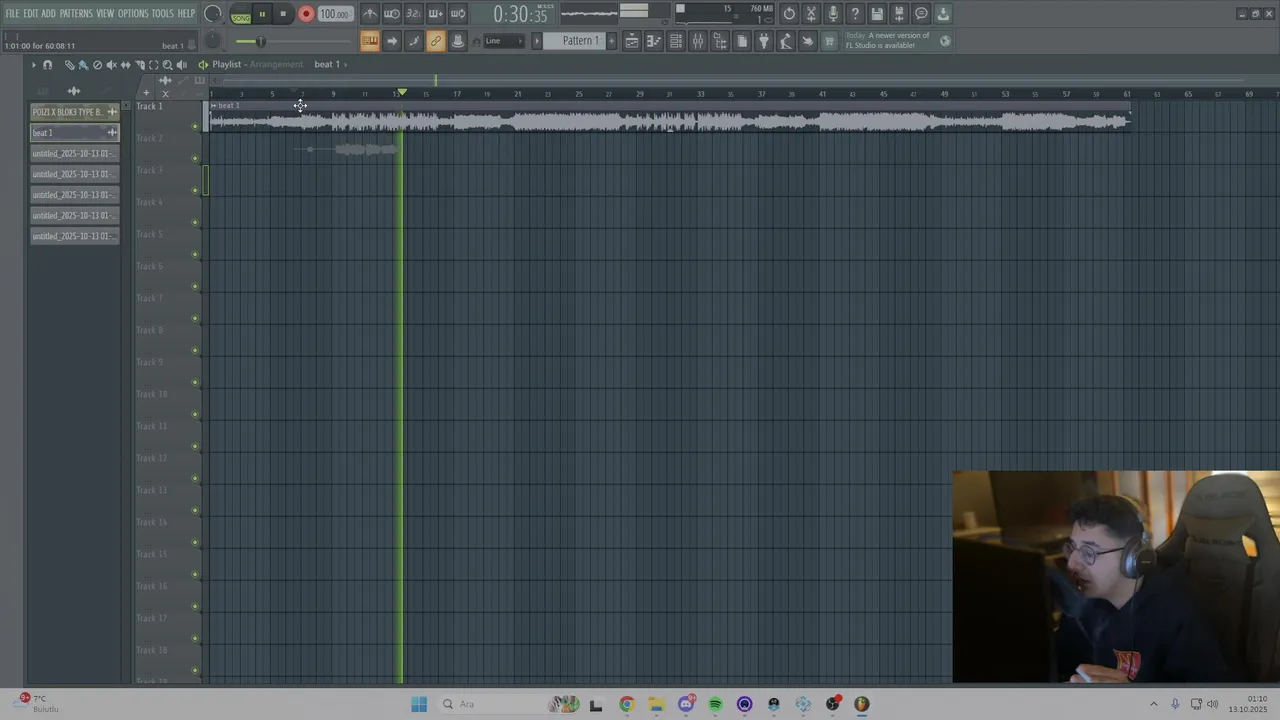Open the Playlist view icon
The height and width of the screenshot is (720, 1280).
pos(632,41)
